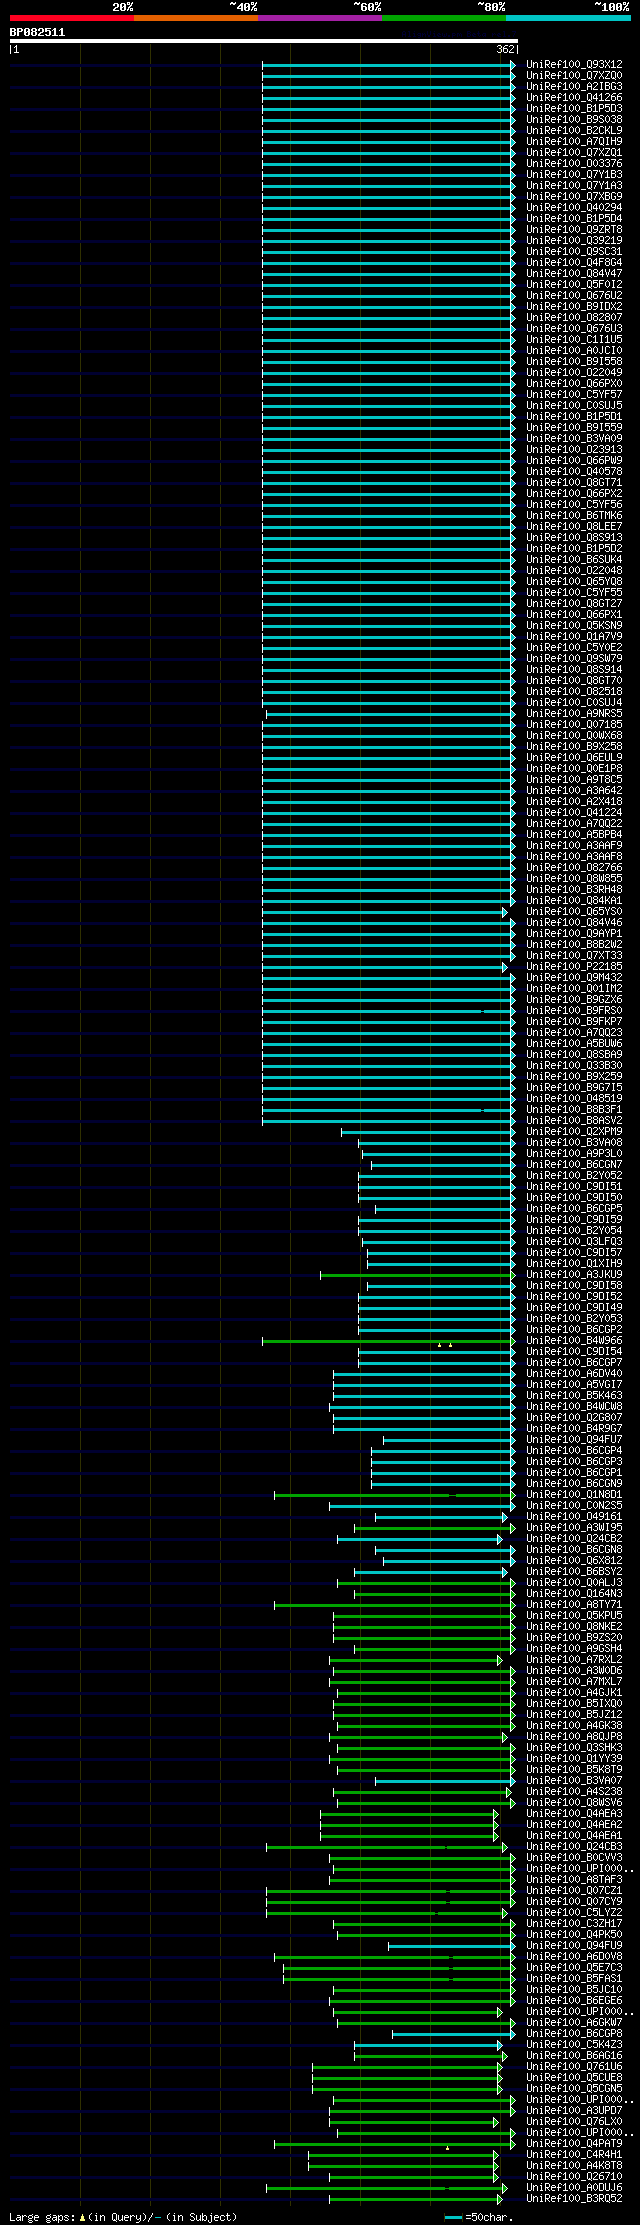Click the BP082511 query name
The width and height of the screenshot is (640, 2225).
[x=37, y=32]
